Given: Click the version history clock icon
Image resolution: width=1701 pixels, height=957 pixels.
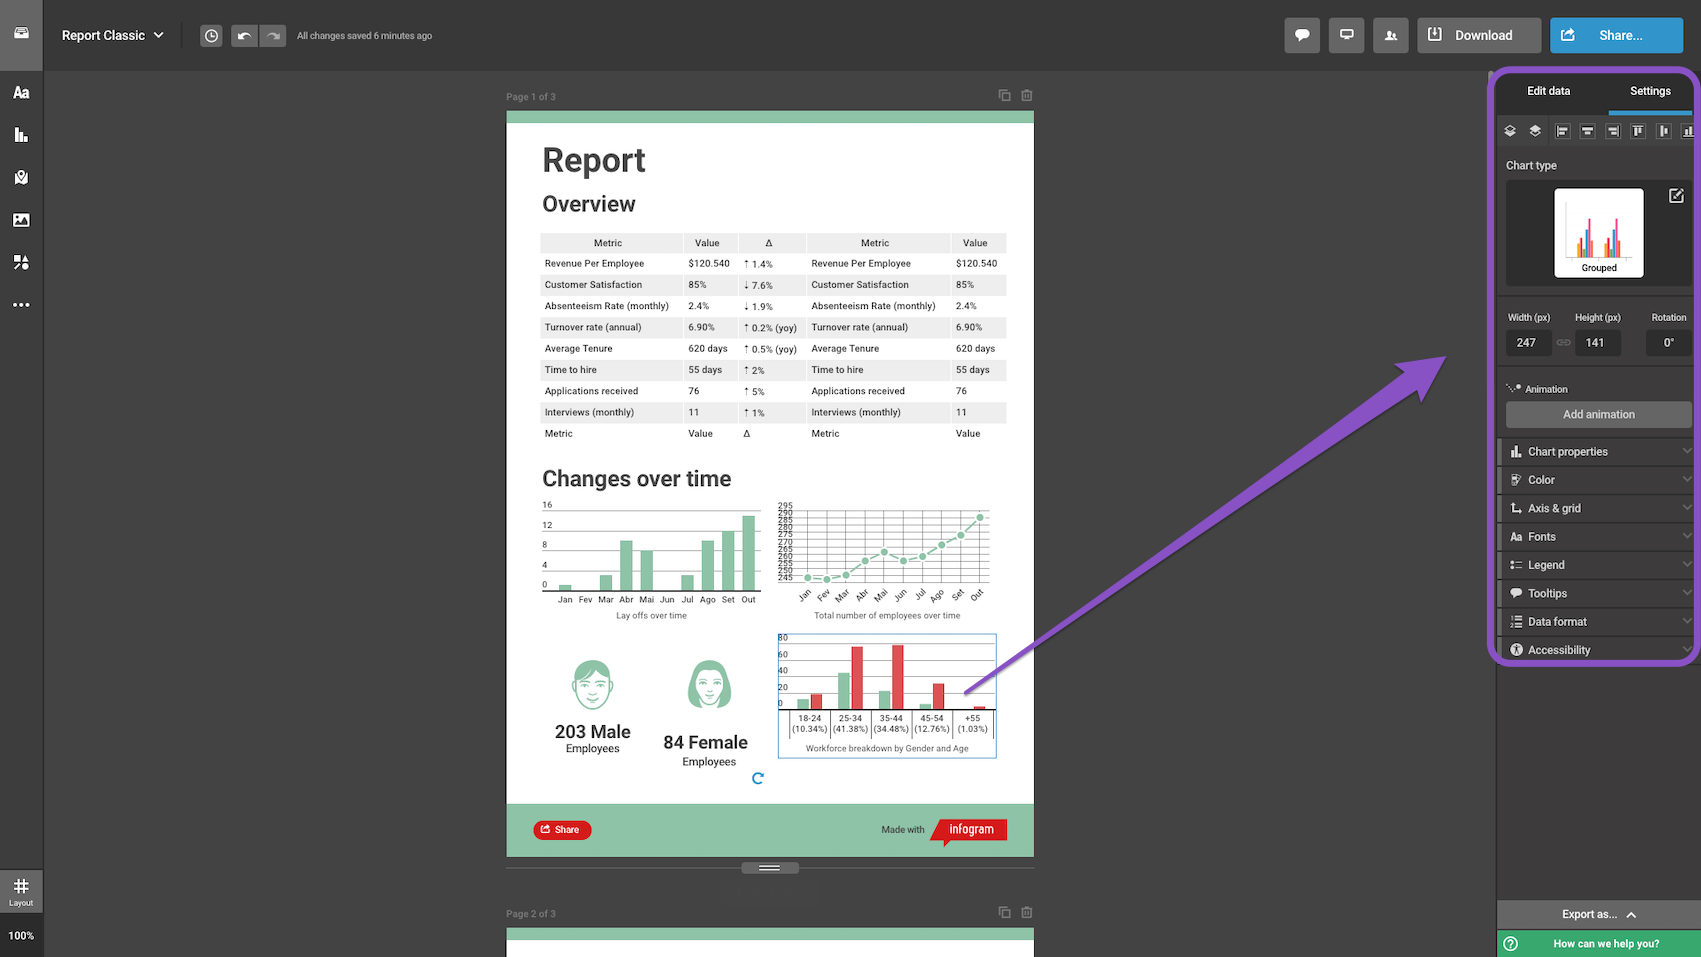Looking at the screenshot, I should pyautogui.click(x=211, y=36).
